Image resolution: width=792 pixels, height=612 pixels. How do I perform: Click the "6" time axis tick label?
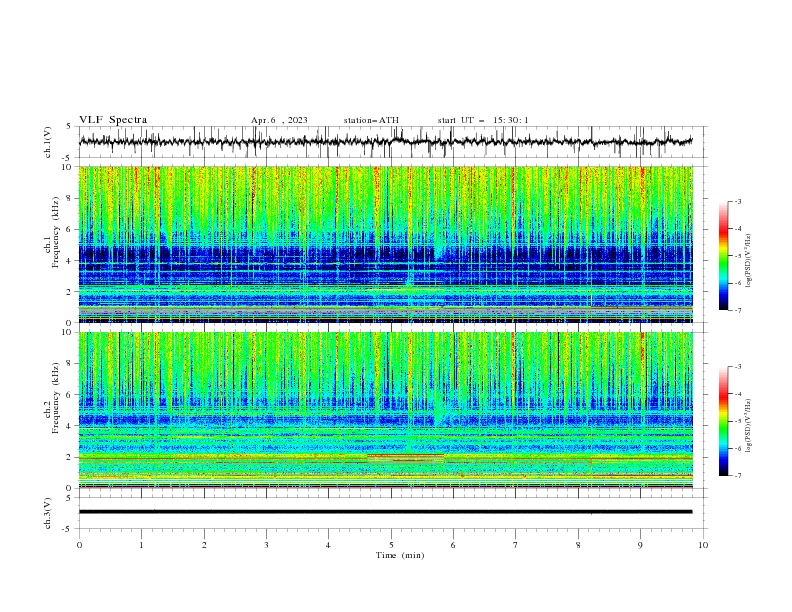click(453, 545)
